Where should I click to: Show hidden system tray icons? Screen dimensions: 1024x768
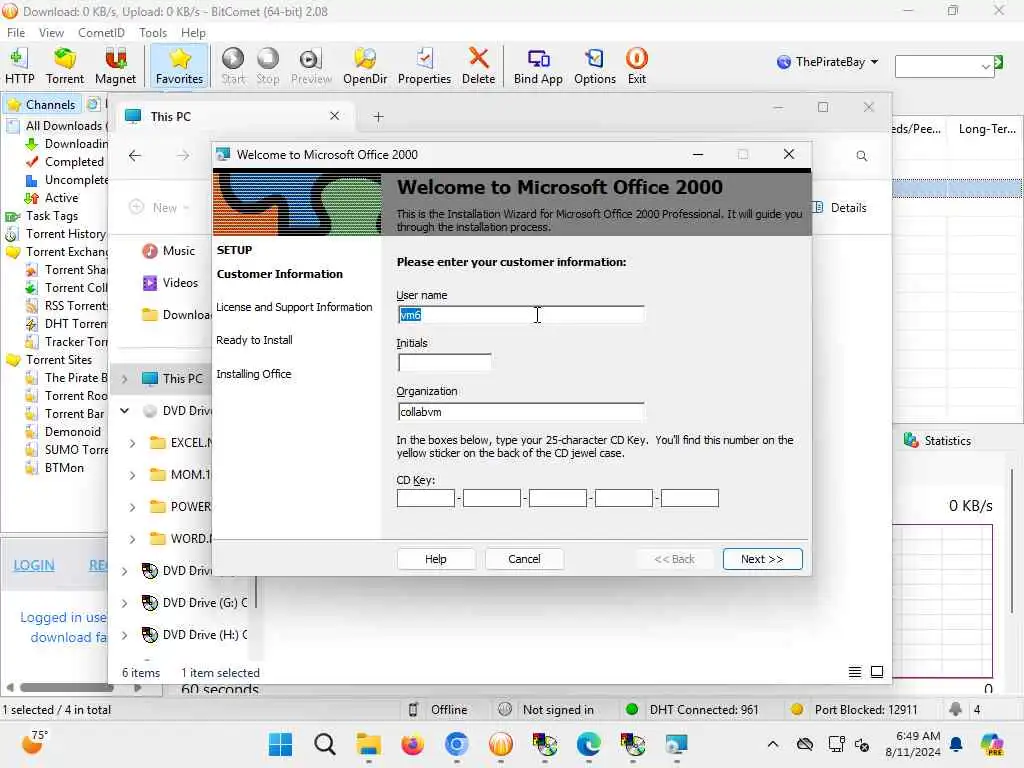(773, 744)
